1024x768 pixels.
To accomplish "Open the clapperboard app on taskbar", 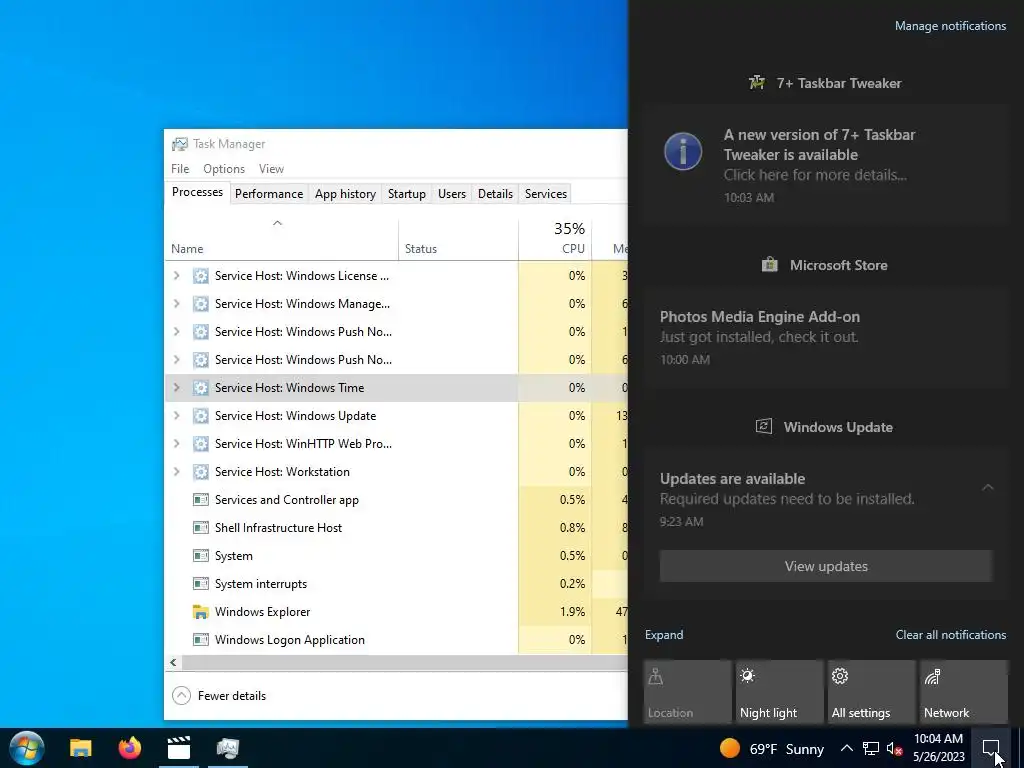I will 178,748.
